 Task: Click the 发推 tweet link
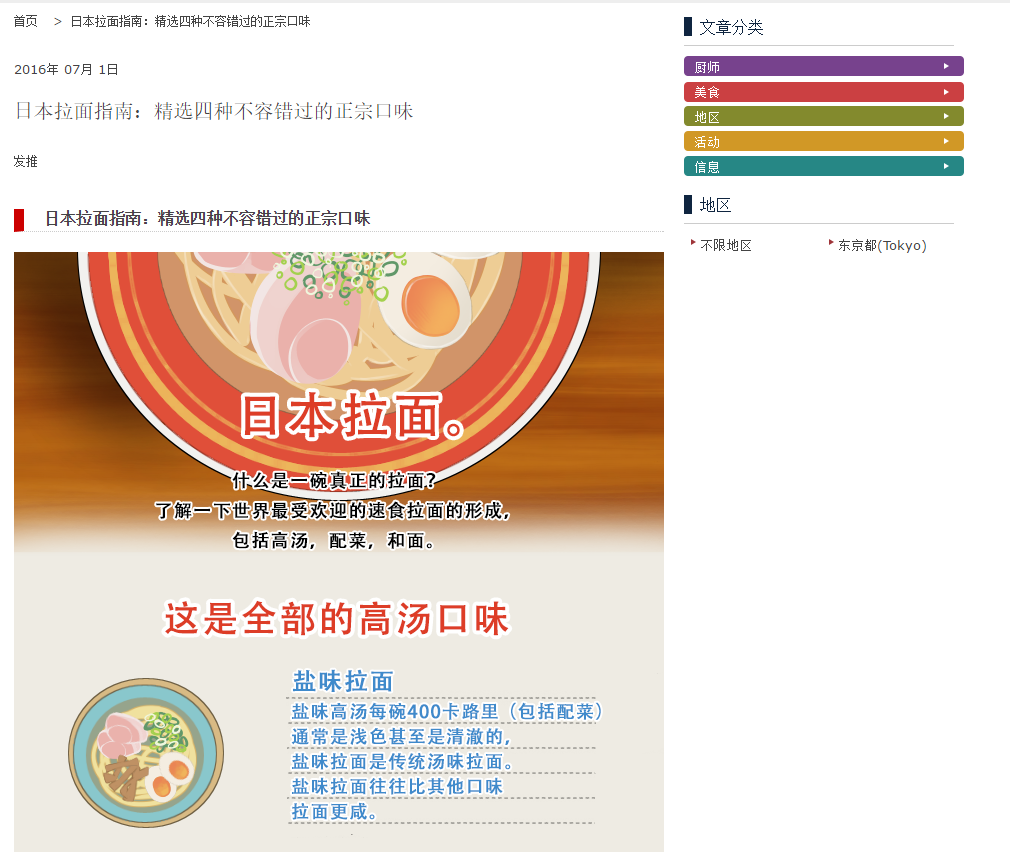pos(26,161)
